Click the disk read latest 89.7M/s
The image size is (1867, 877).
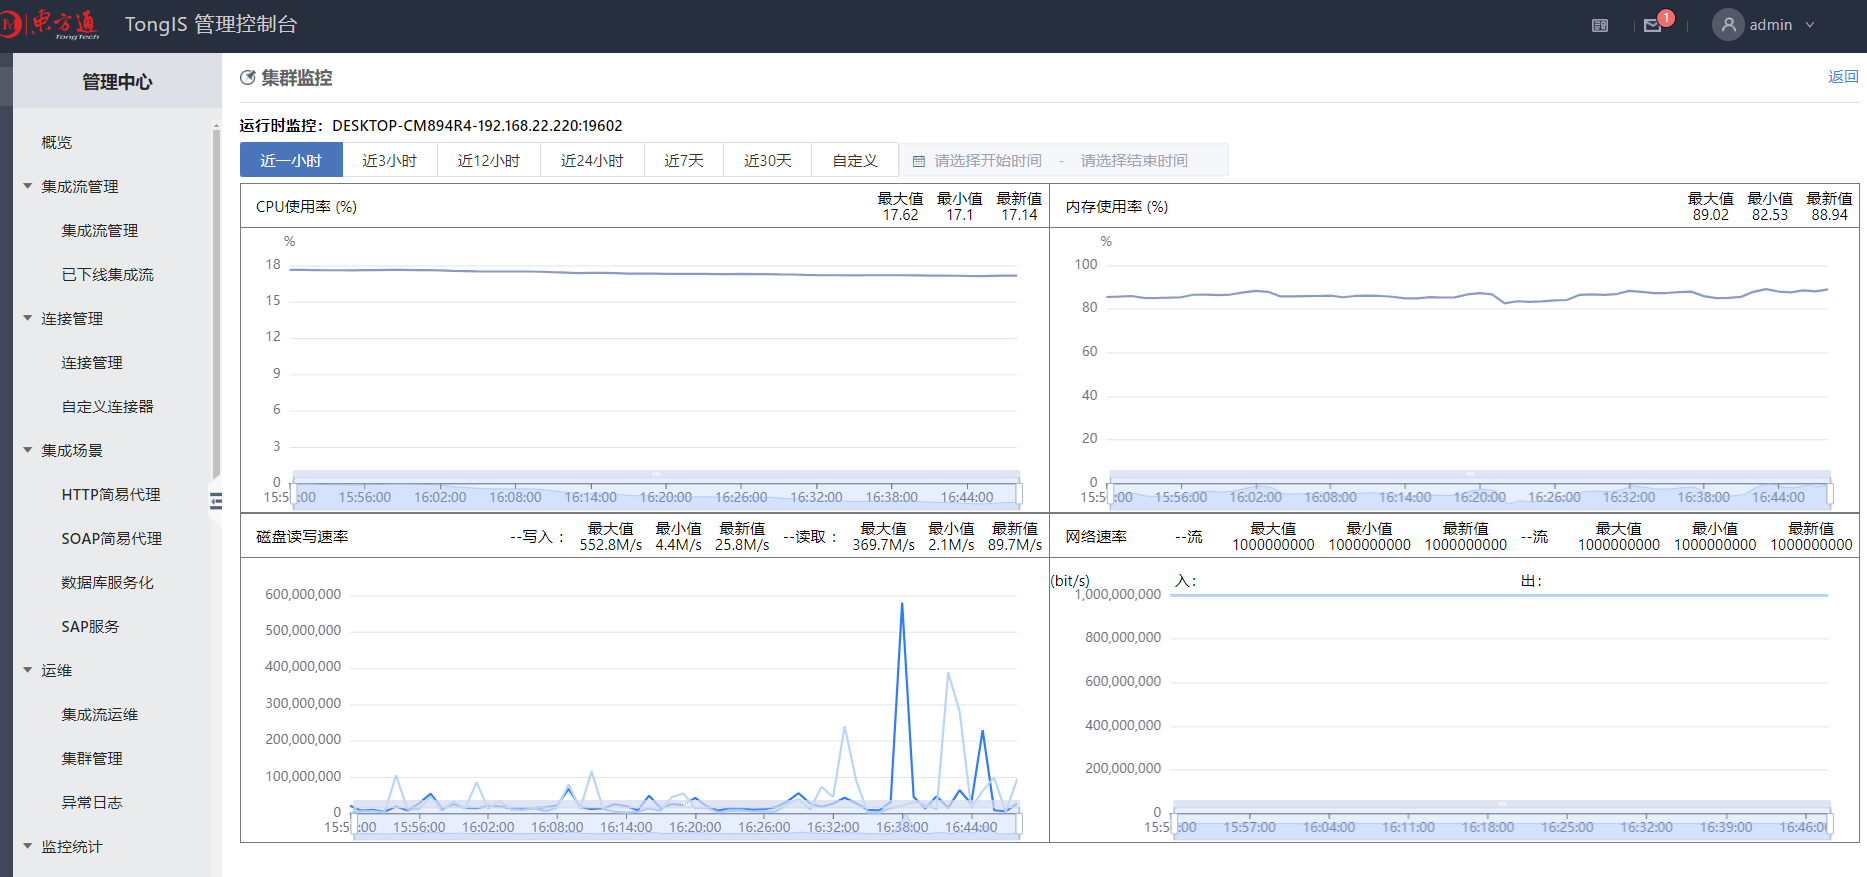[x=1015, y=545]
